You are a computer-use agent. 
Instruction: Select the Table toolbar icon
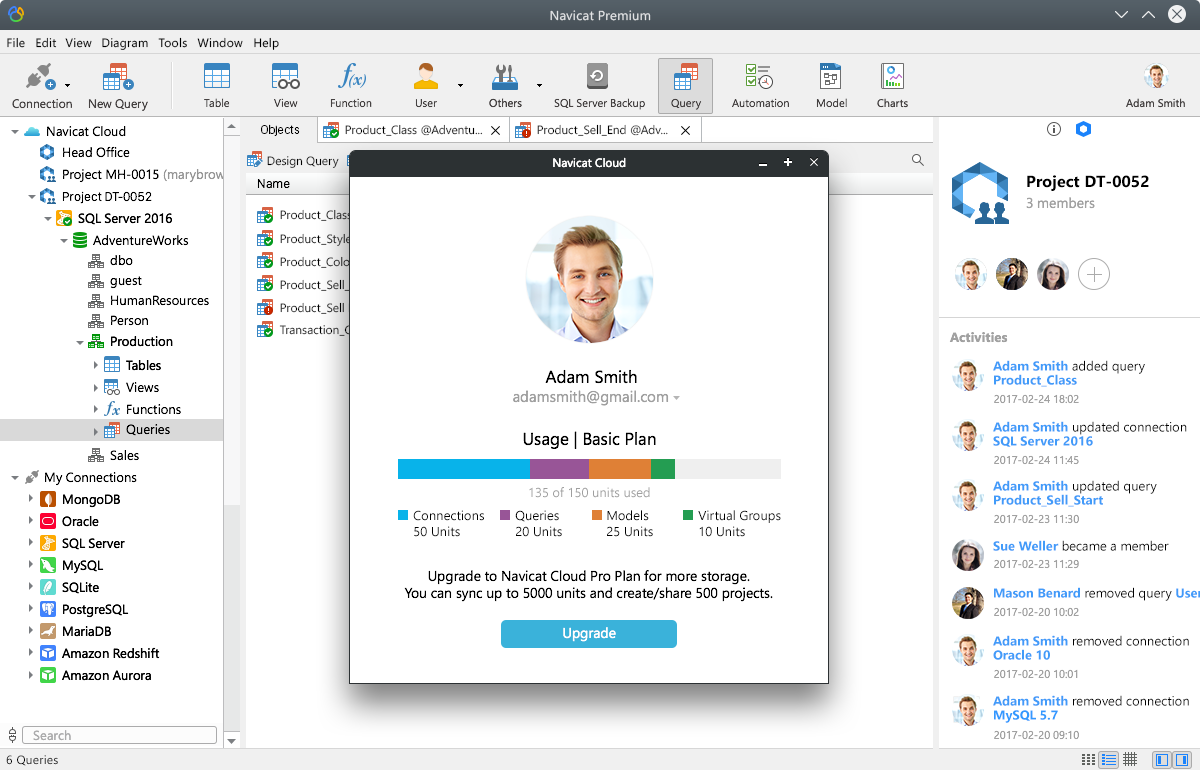coord(217,86)
